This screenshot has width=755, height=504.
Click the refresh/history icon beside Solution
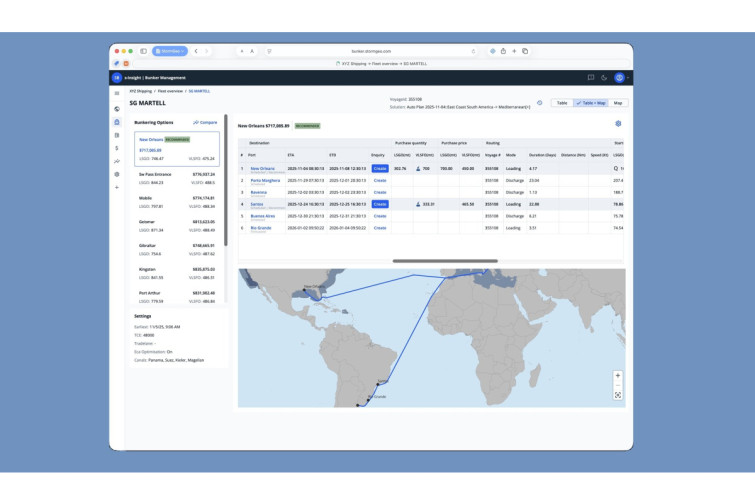click(x=539, y=103)
